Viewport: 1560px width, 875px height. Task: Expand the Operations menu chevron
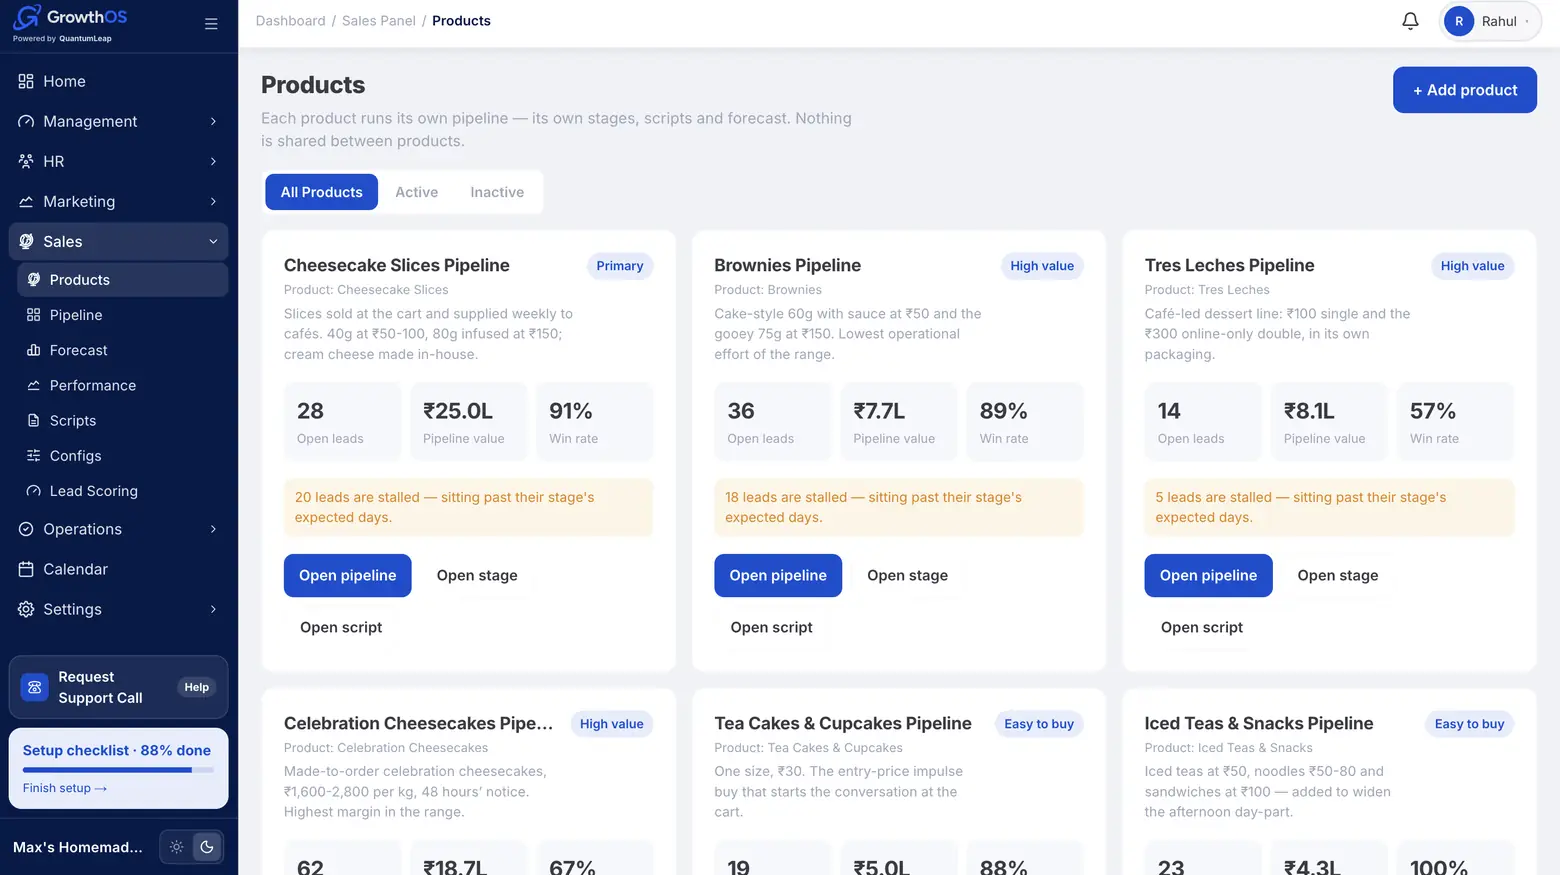(213, 529)
